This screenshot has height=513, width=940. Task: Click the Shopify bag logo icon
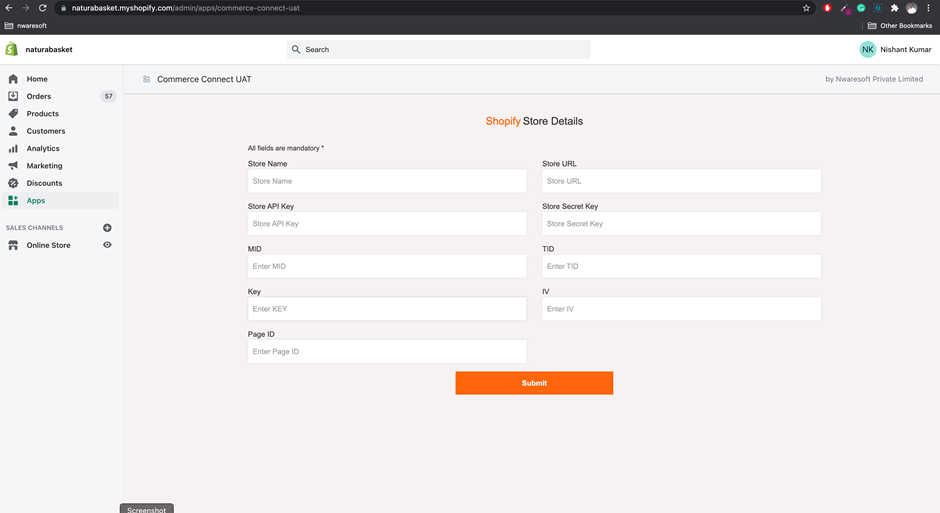(x=12, y=49)
